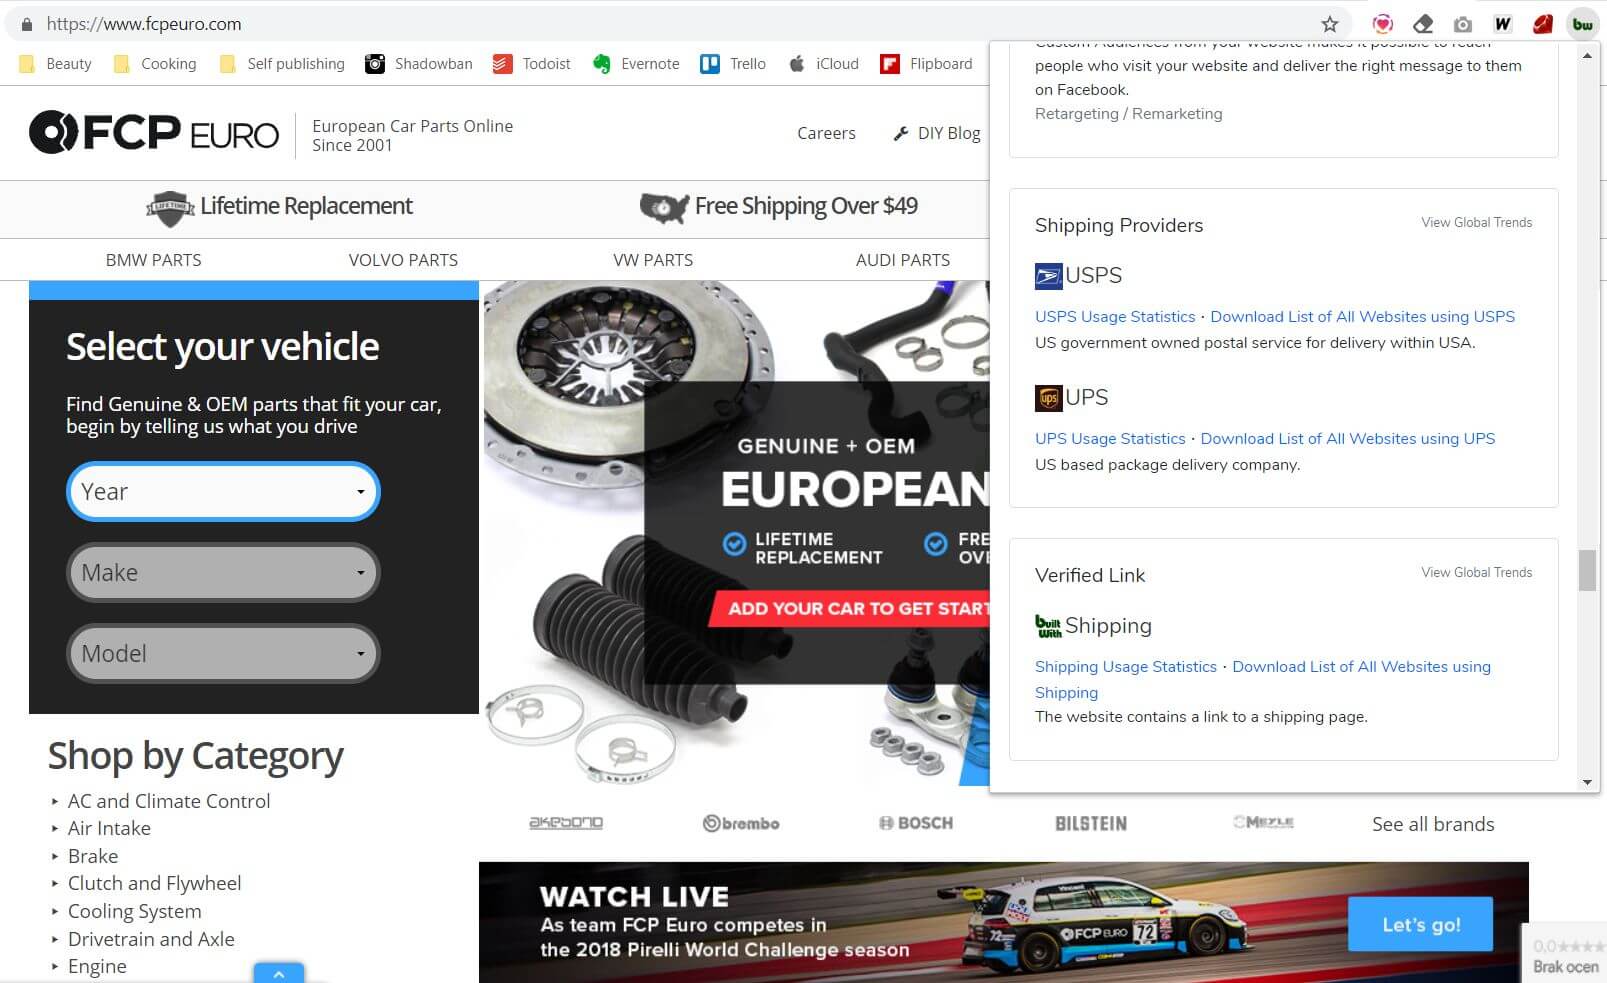Screen dimensions: 1607x983
Task: Open the Evernote bookmark
Action: pos(636,64)
